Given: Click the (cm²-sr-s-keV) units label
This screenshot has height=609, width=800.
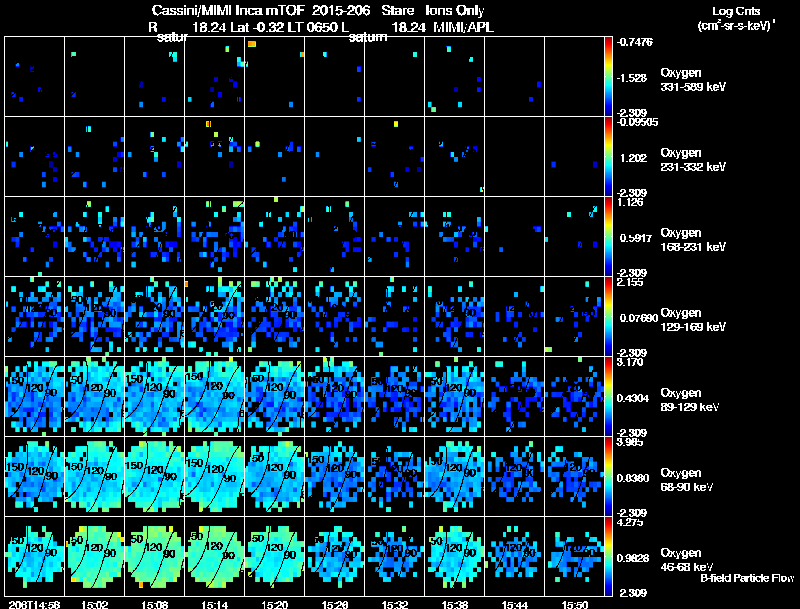Looking at the screenshot, I should 736,26.
